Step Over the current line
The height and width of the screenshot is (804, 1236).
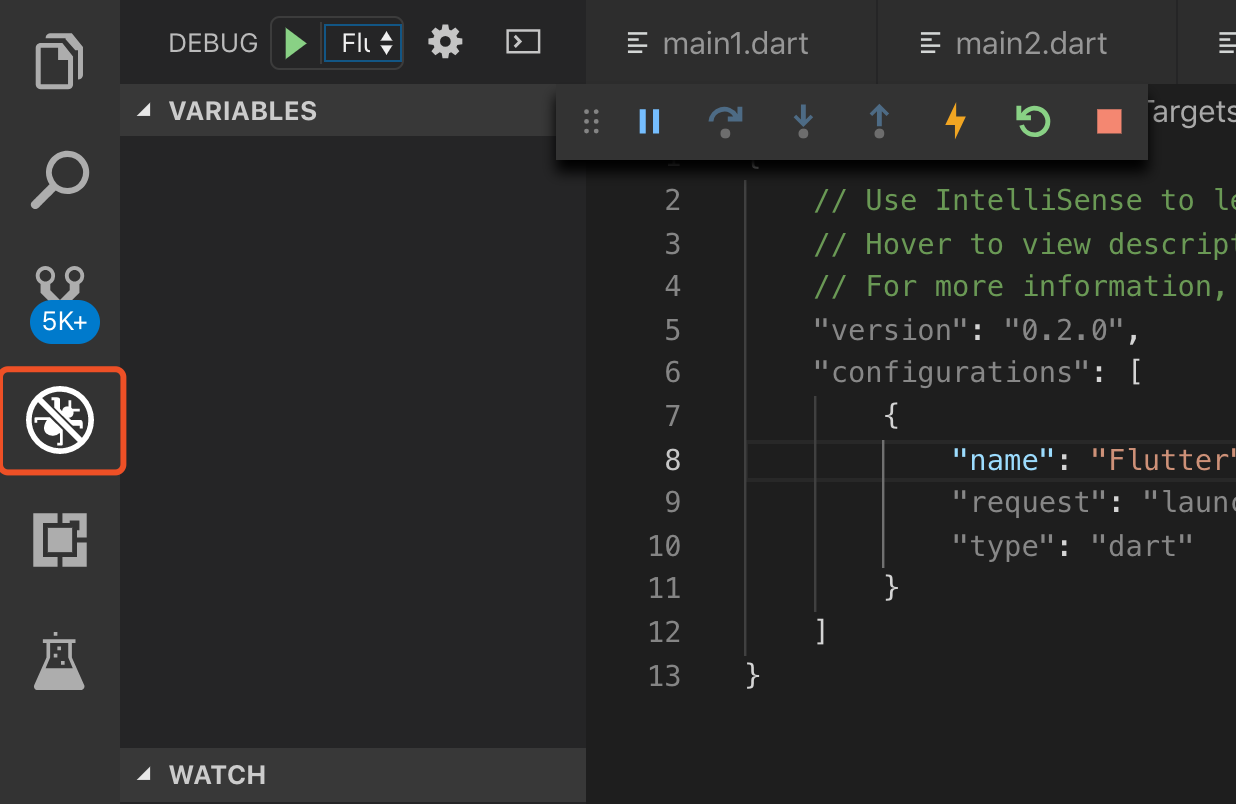pyautogui.click(x=725, y=121)
